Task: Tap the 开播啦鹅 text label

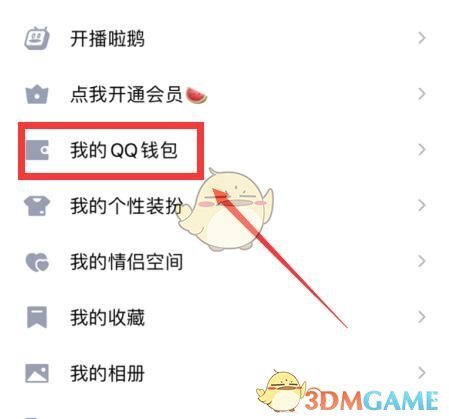Action: pyautogui.click(x=107, y=39)
